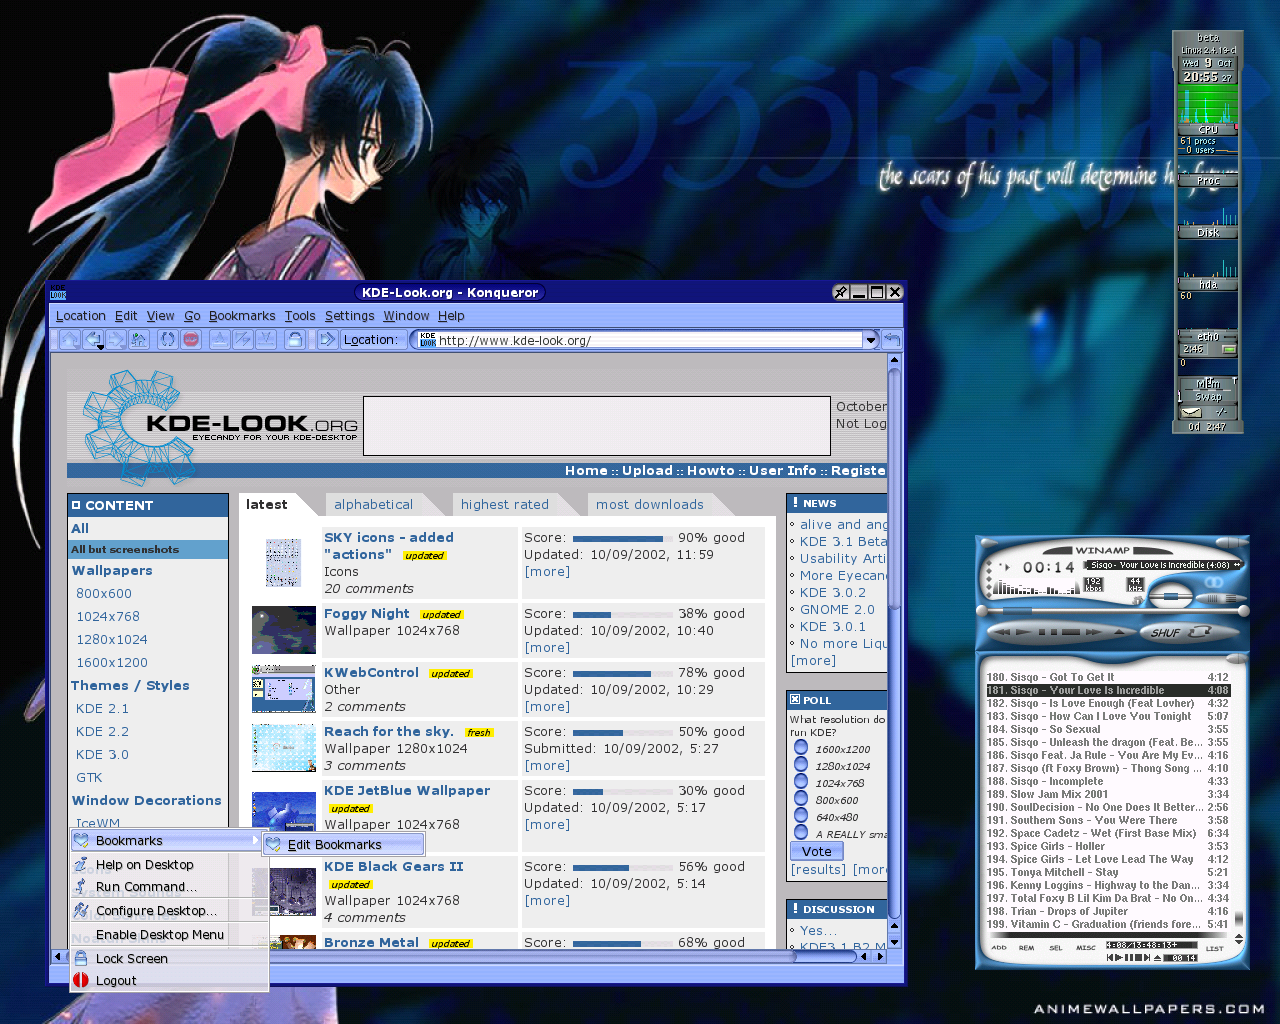The height and width of the screenshot is (1024, 1280).
Task: Adjust the Winamp volume slider
Action: [1171, 597]
